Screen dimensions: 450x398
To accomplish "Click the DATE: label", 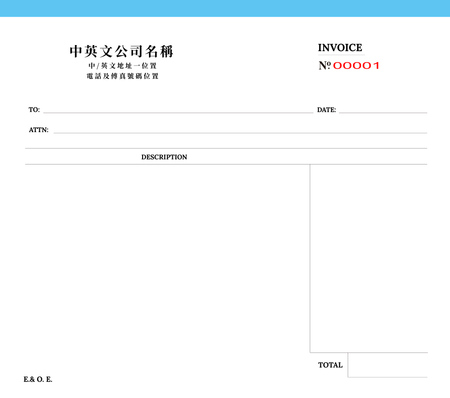I will click(x=326, y=110).
